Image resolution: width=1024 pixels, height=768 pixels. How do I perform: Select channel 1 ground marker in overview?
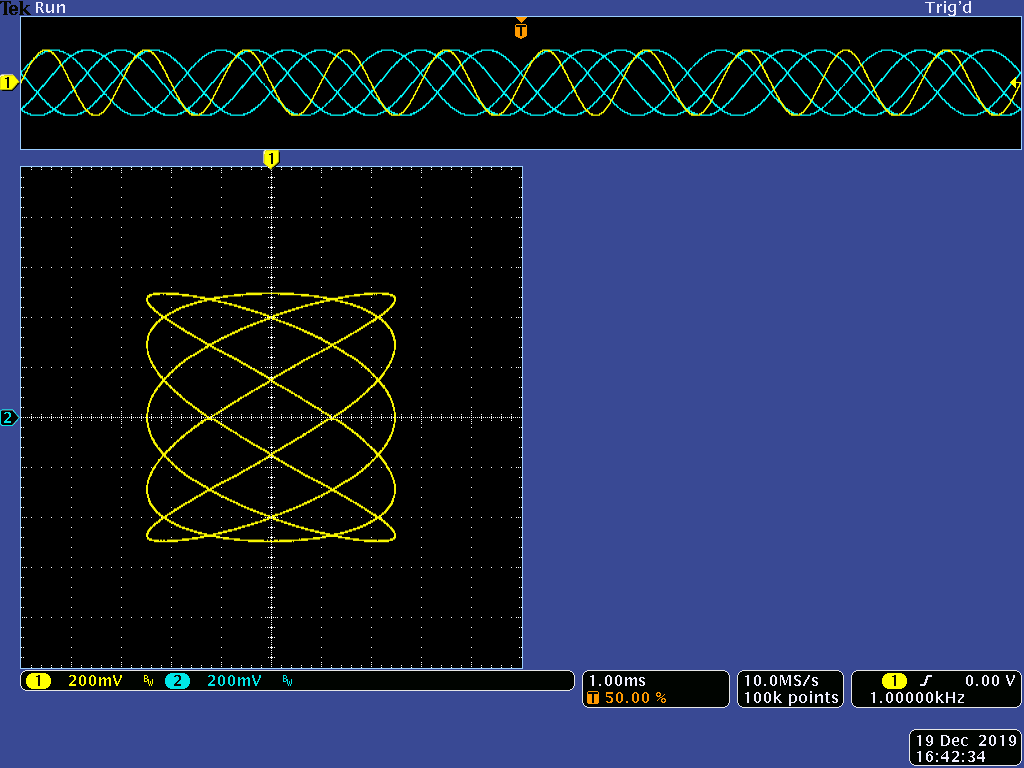coord(8,83)
